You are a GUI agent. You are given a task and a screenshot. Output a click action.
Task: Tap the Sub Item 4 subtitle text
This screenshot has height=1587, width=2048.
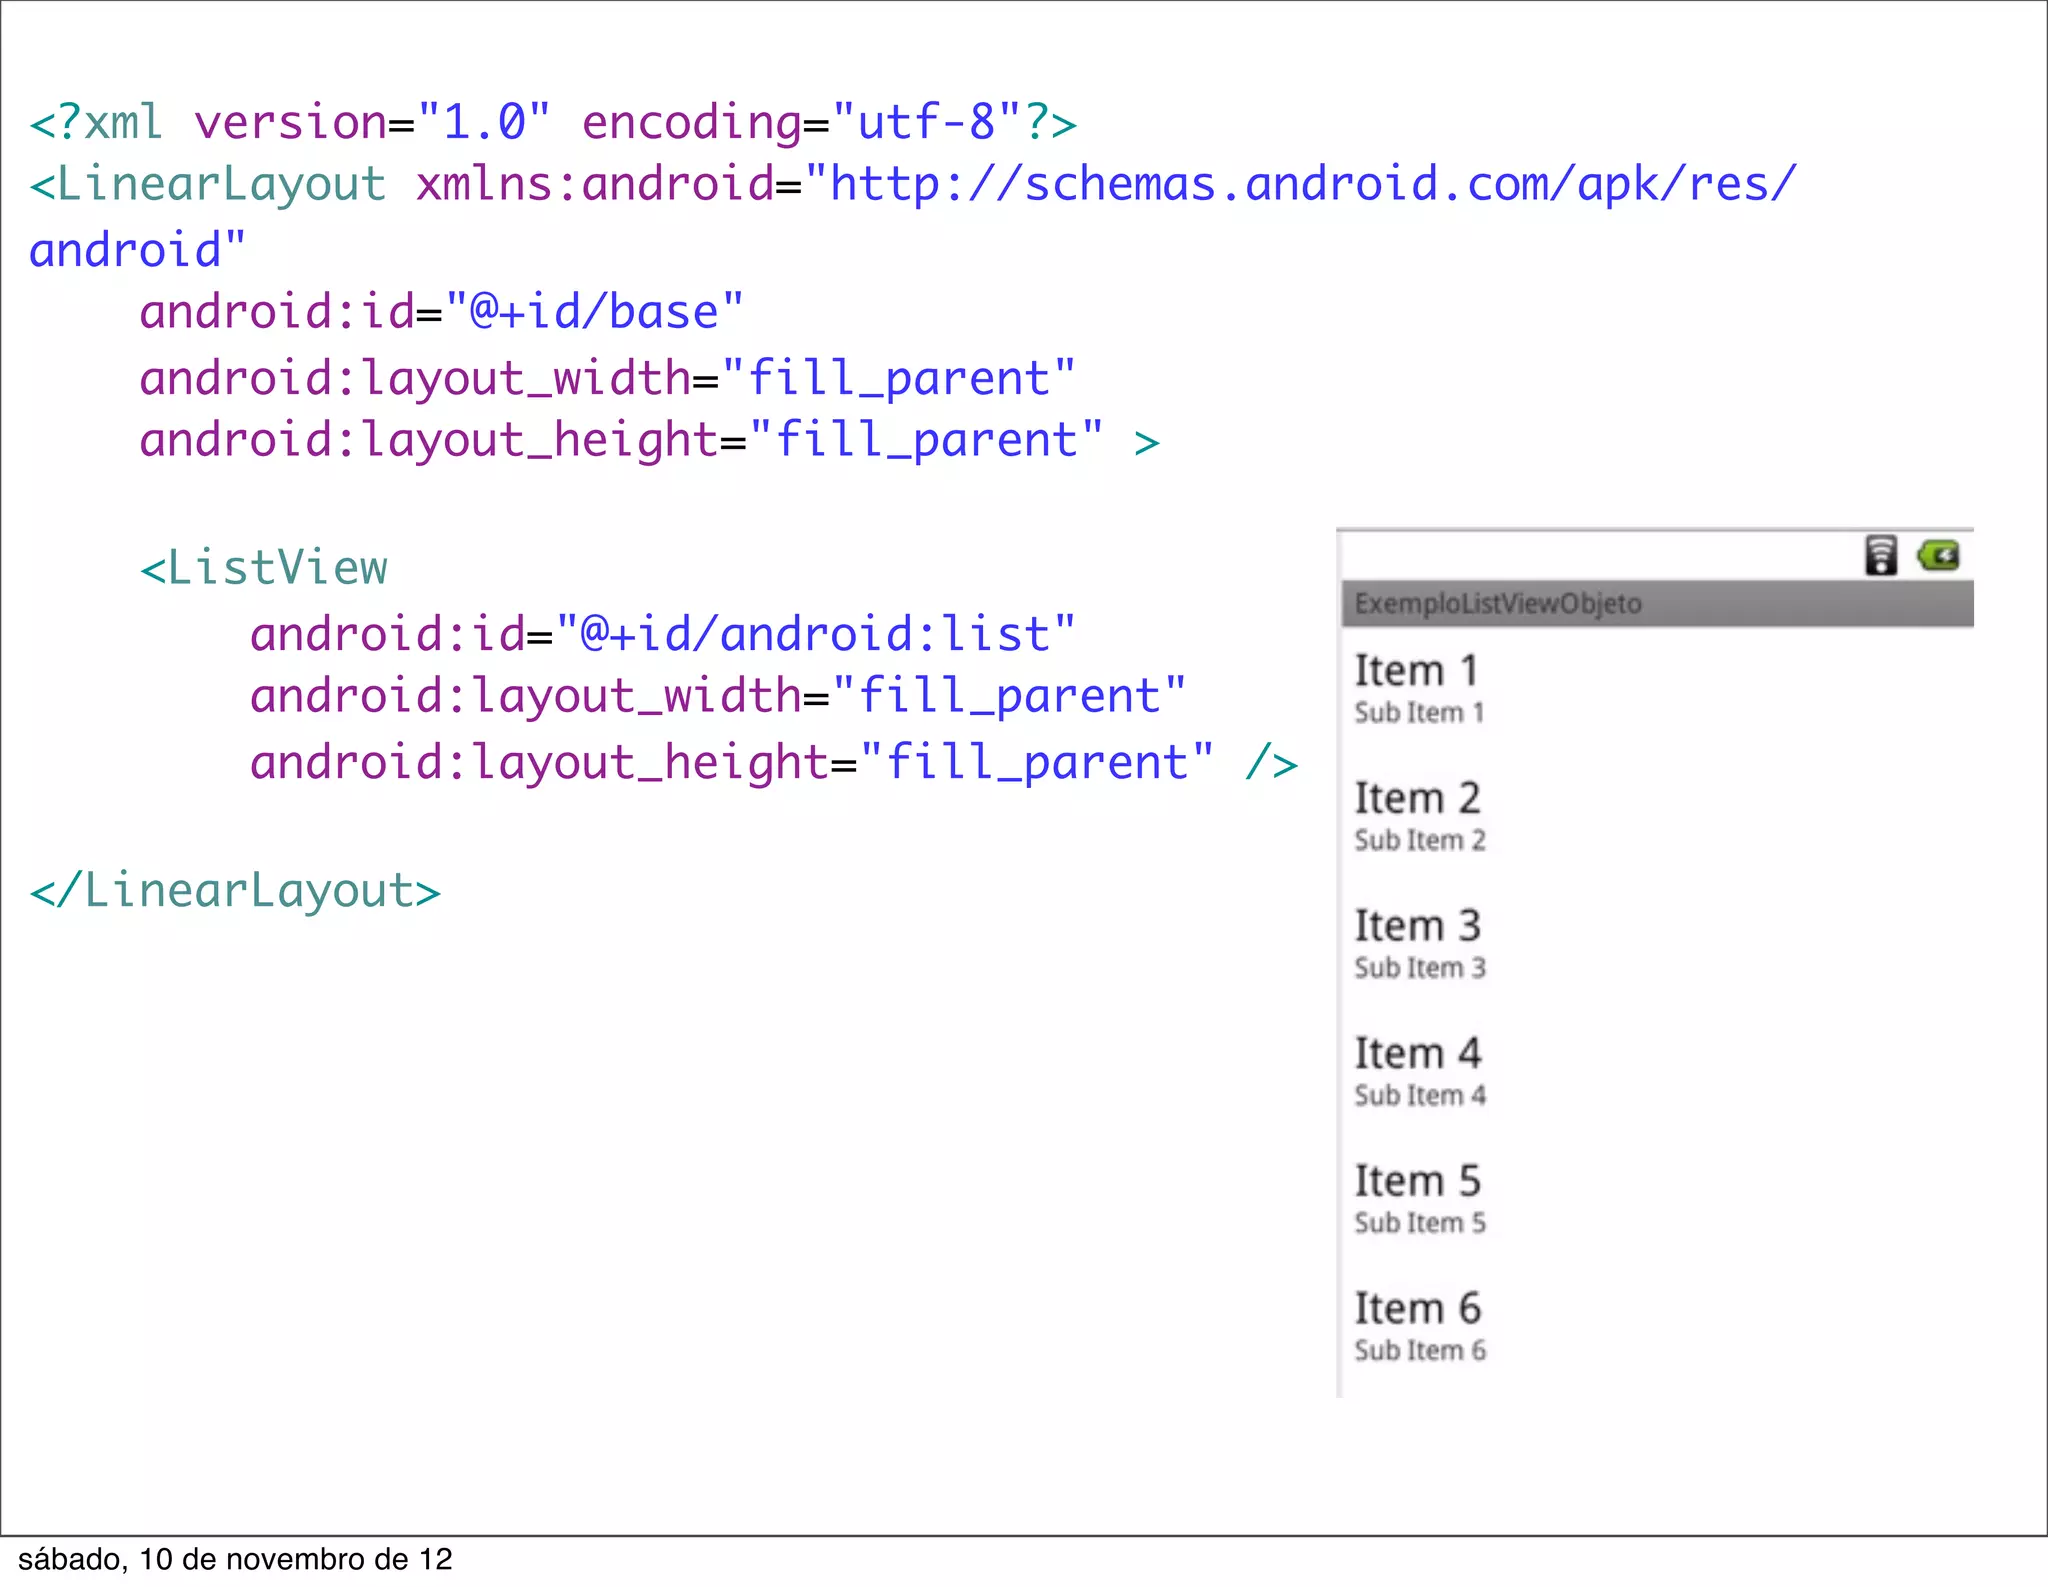tap(1420, 1096)
